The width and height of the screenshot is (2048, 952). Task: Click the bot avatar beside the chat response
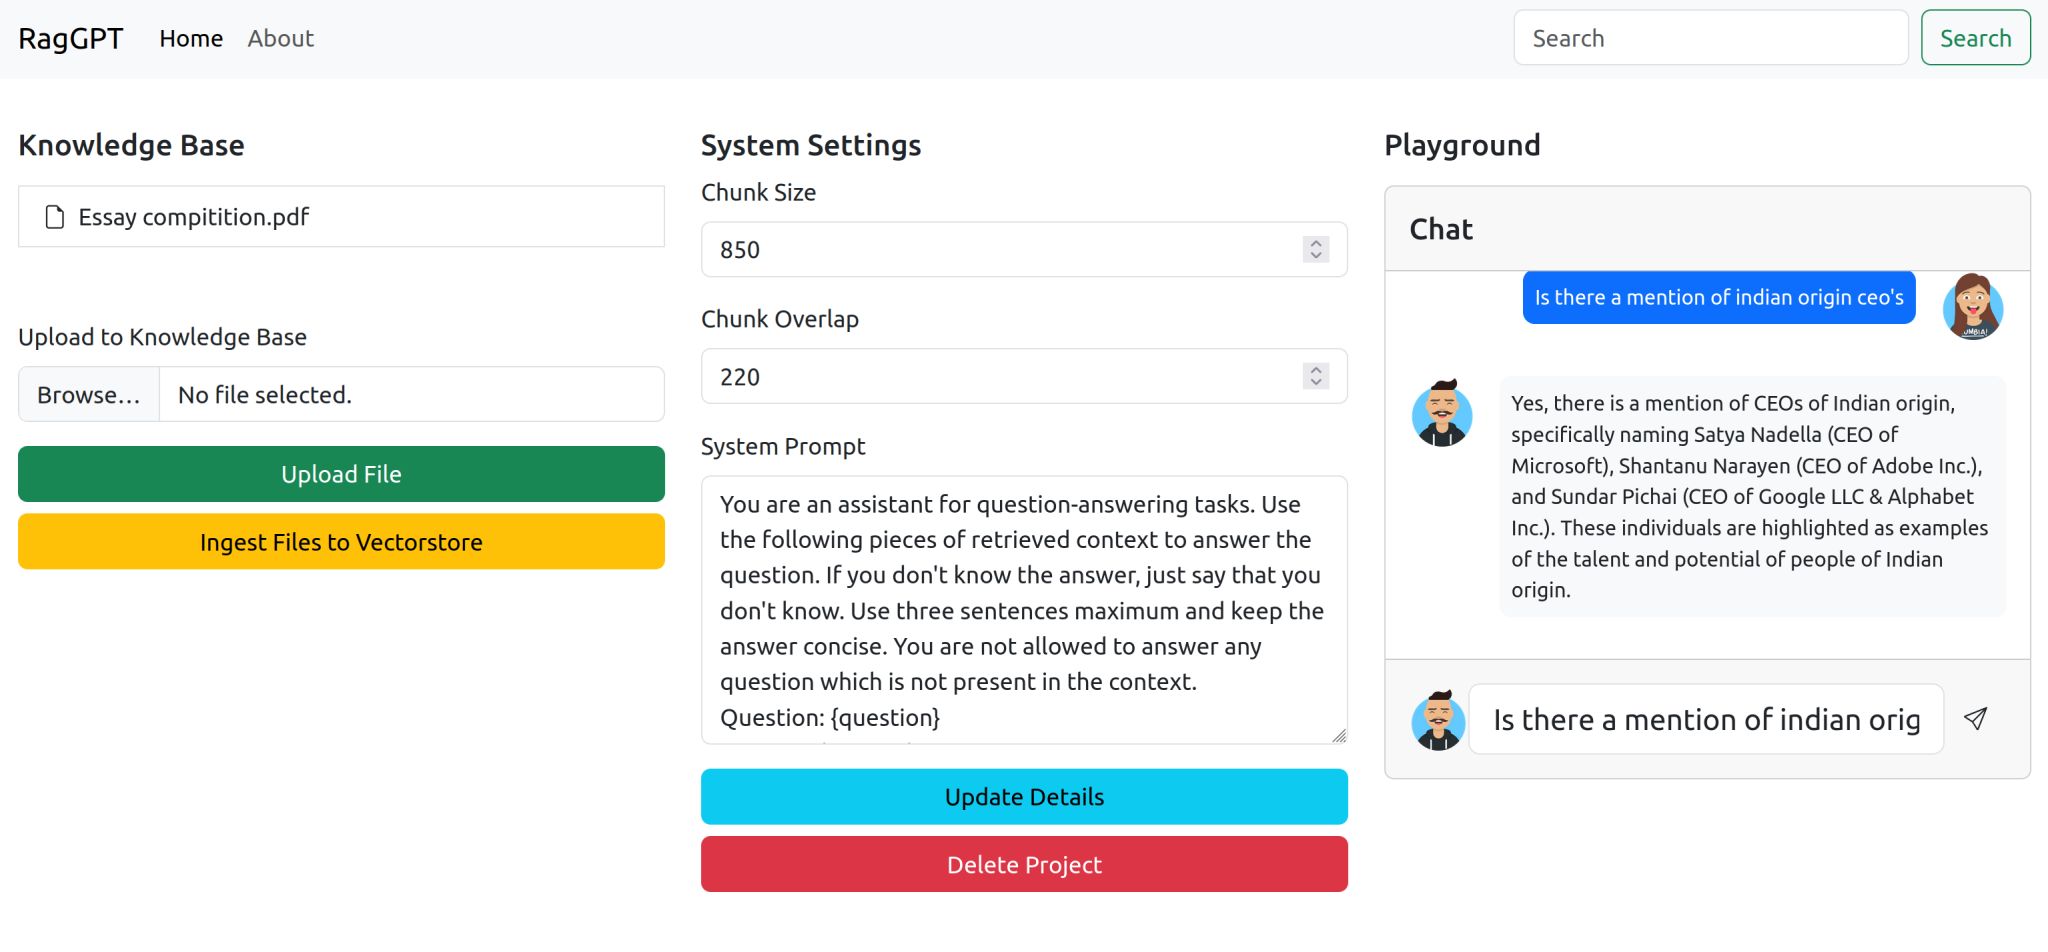[x=1441, y=413]
